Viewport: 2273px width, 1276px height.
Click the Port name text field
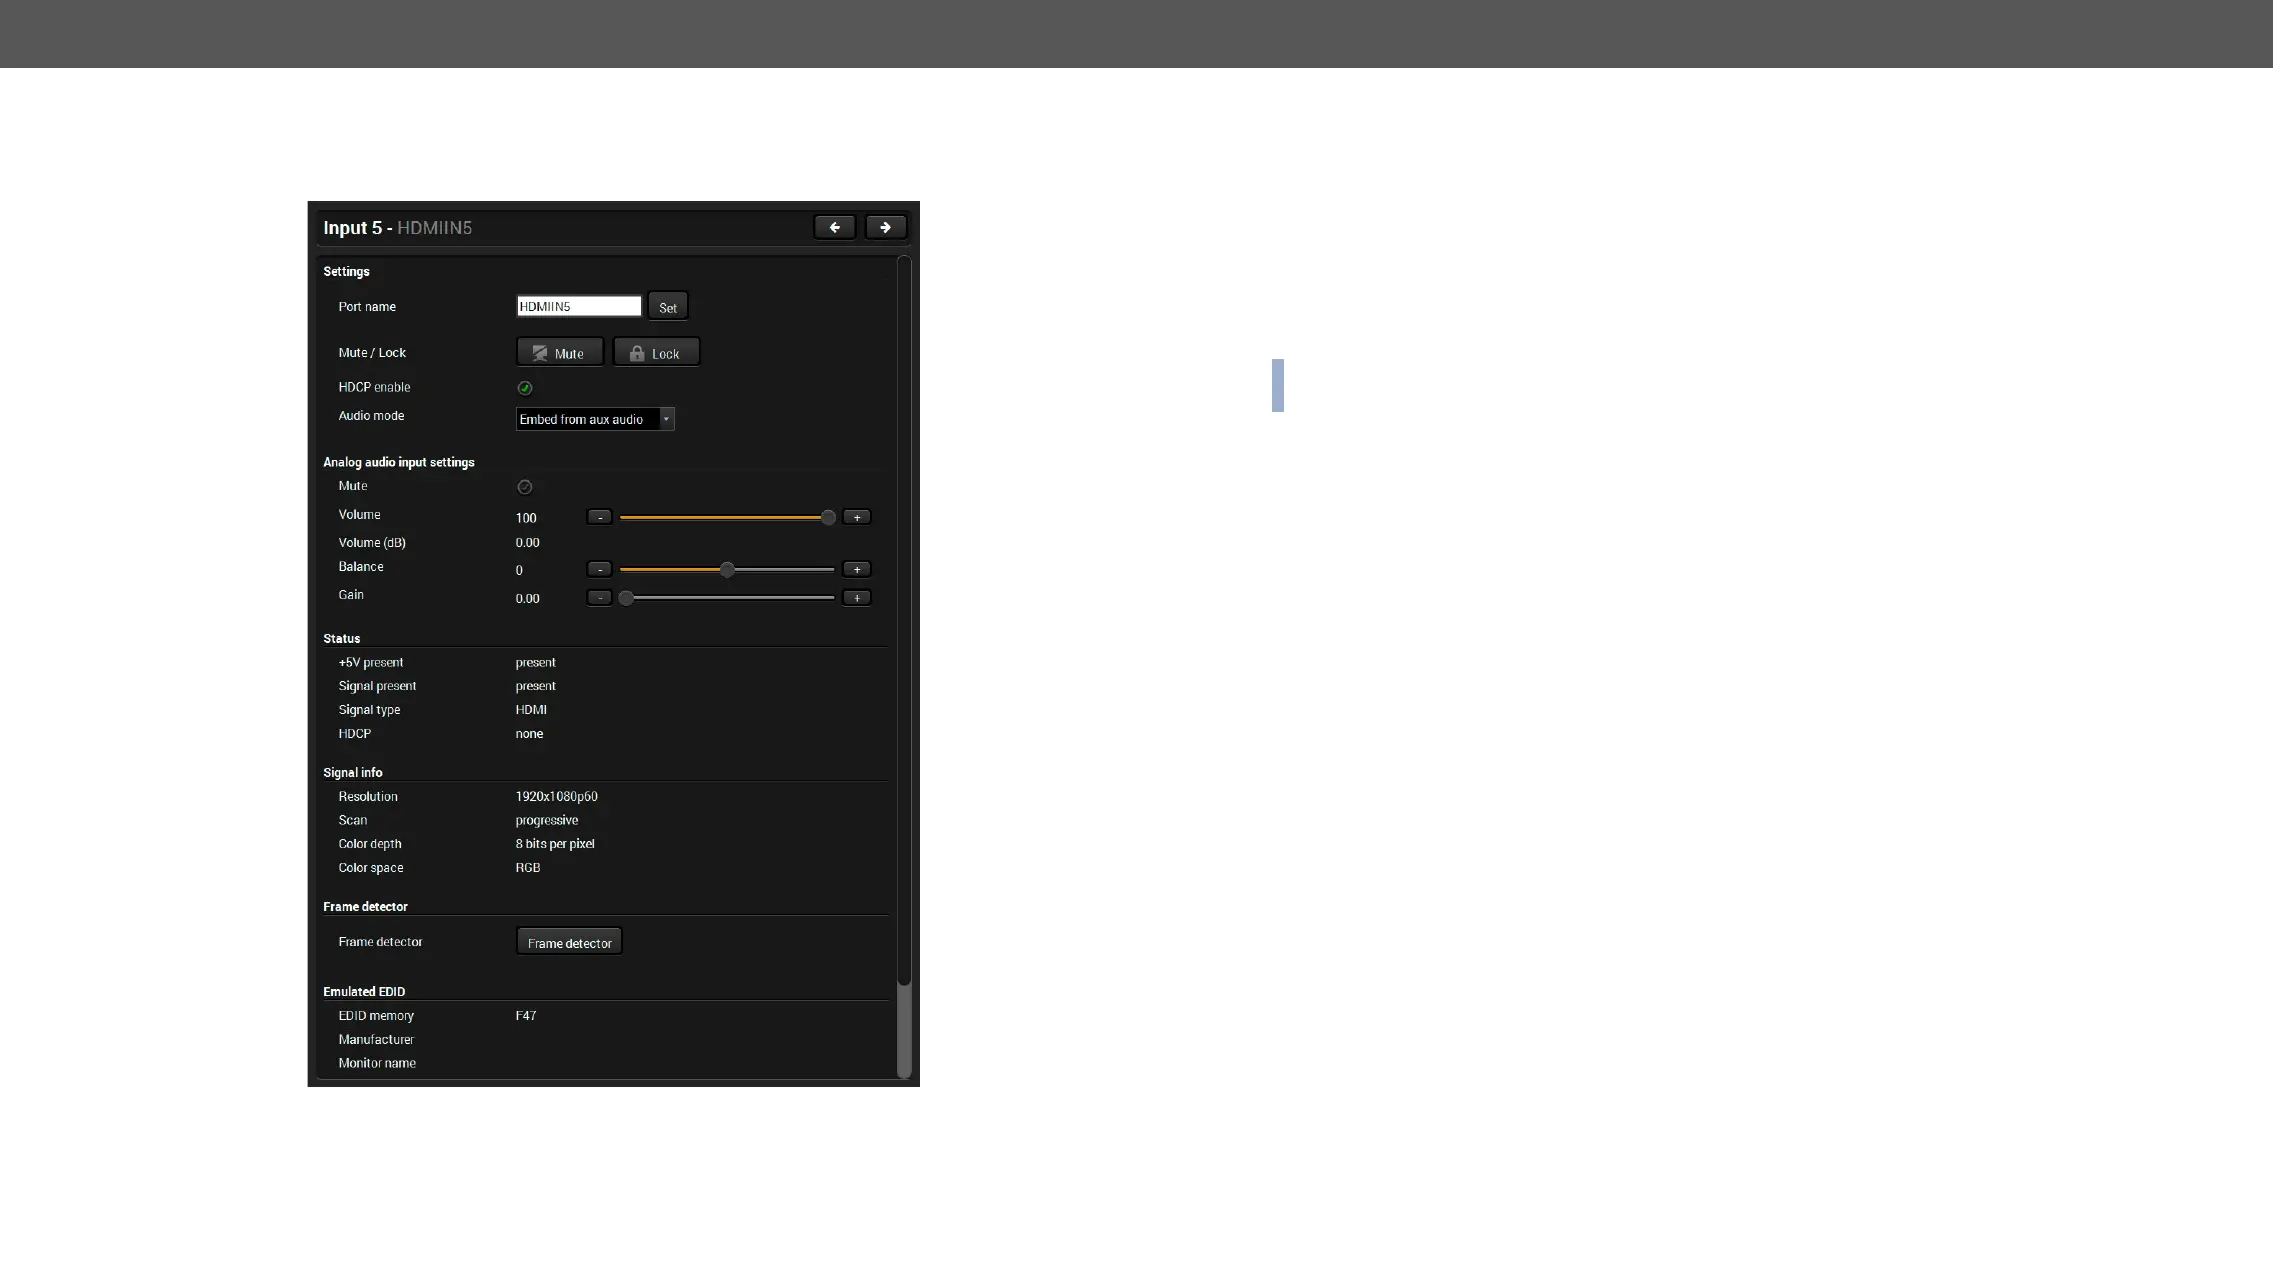tap(578, 306)
